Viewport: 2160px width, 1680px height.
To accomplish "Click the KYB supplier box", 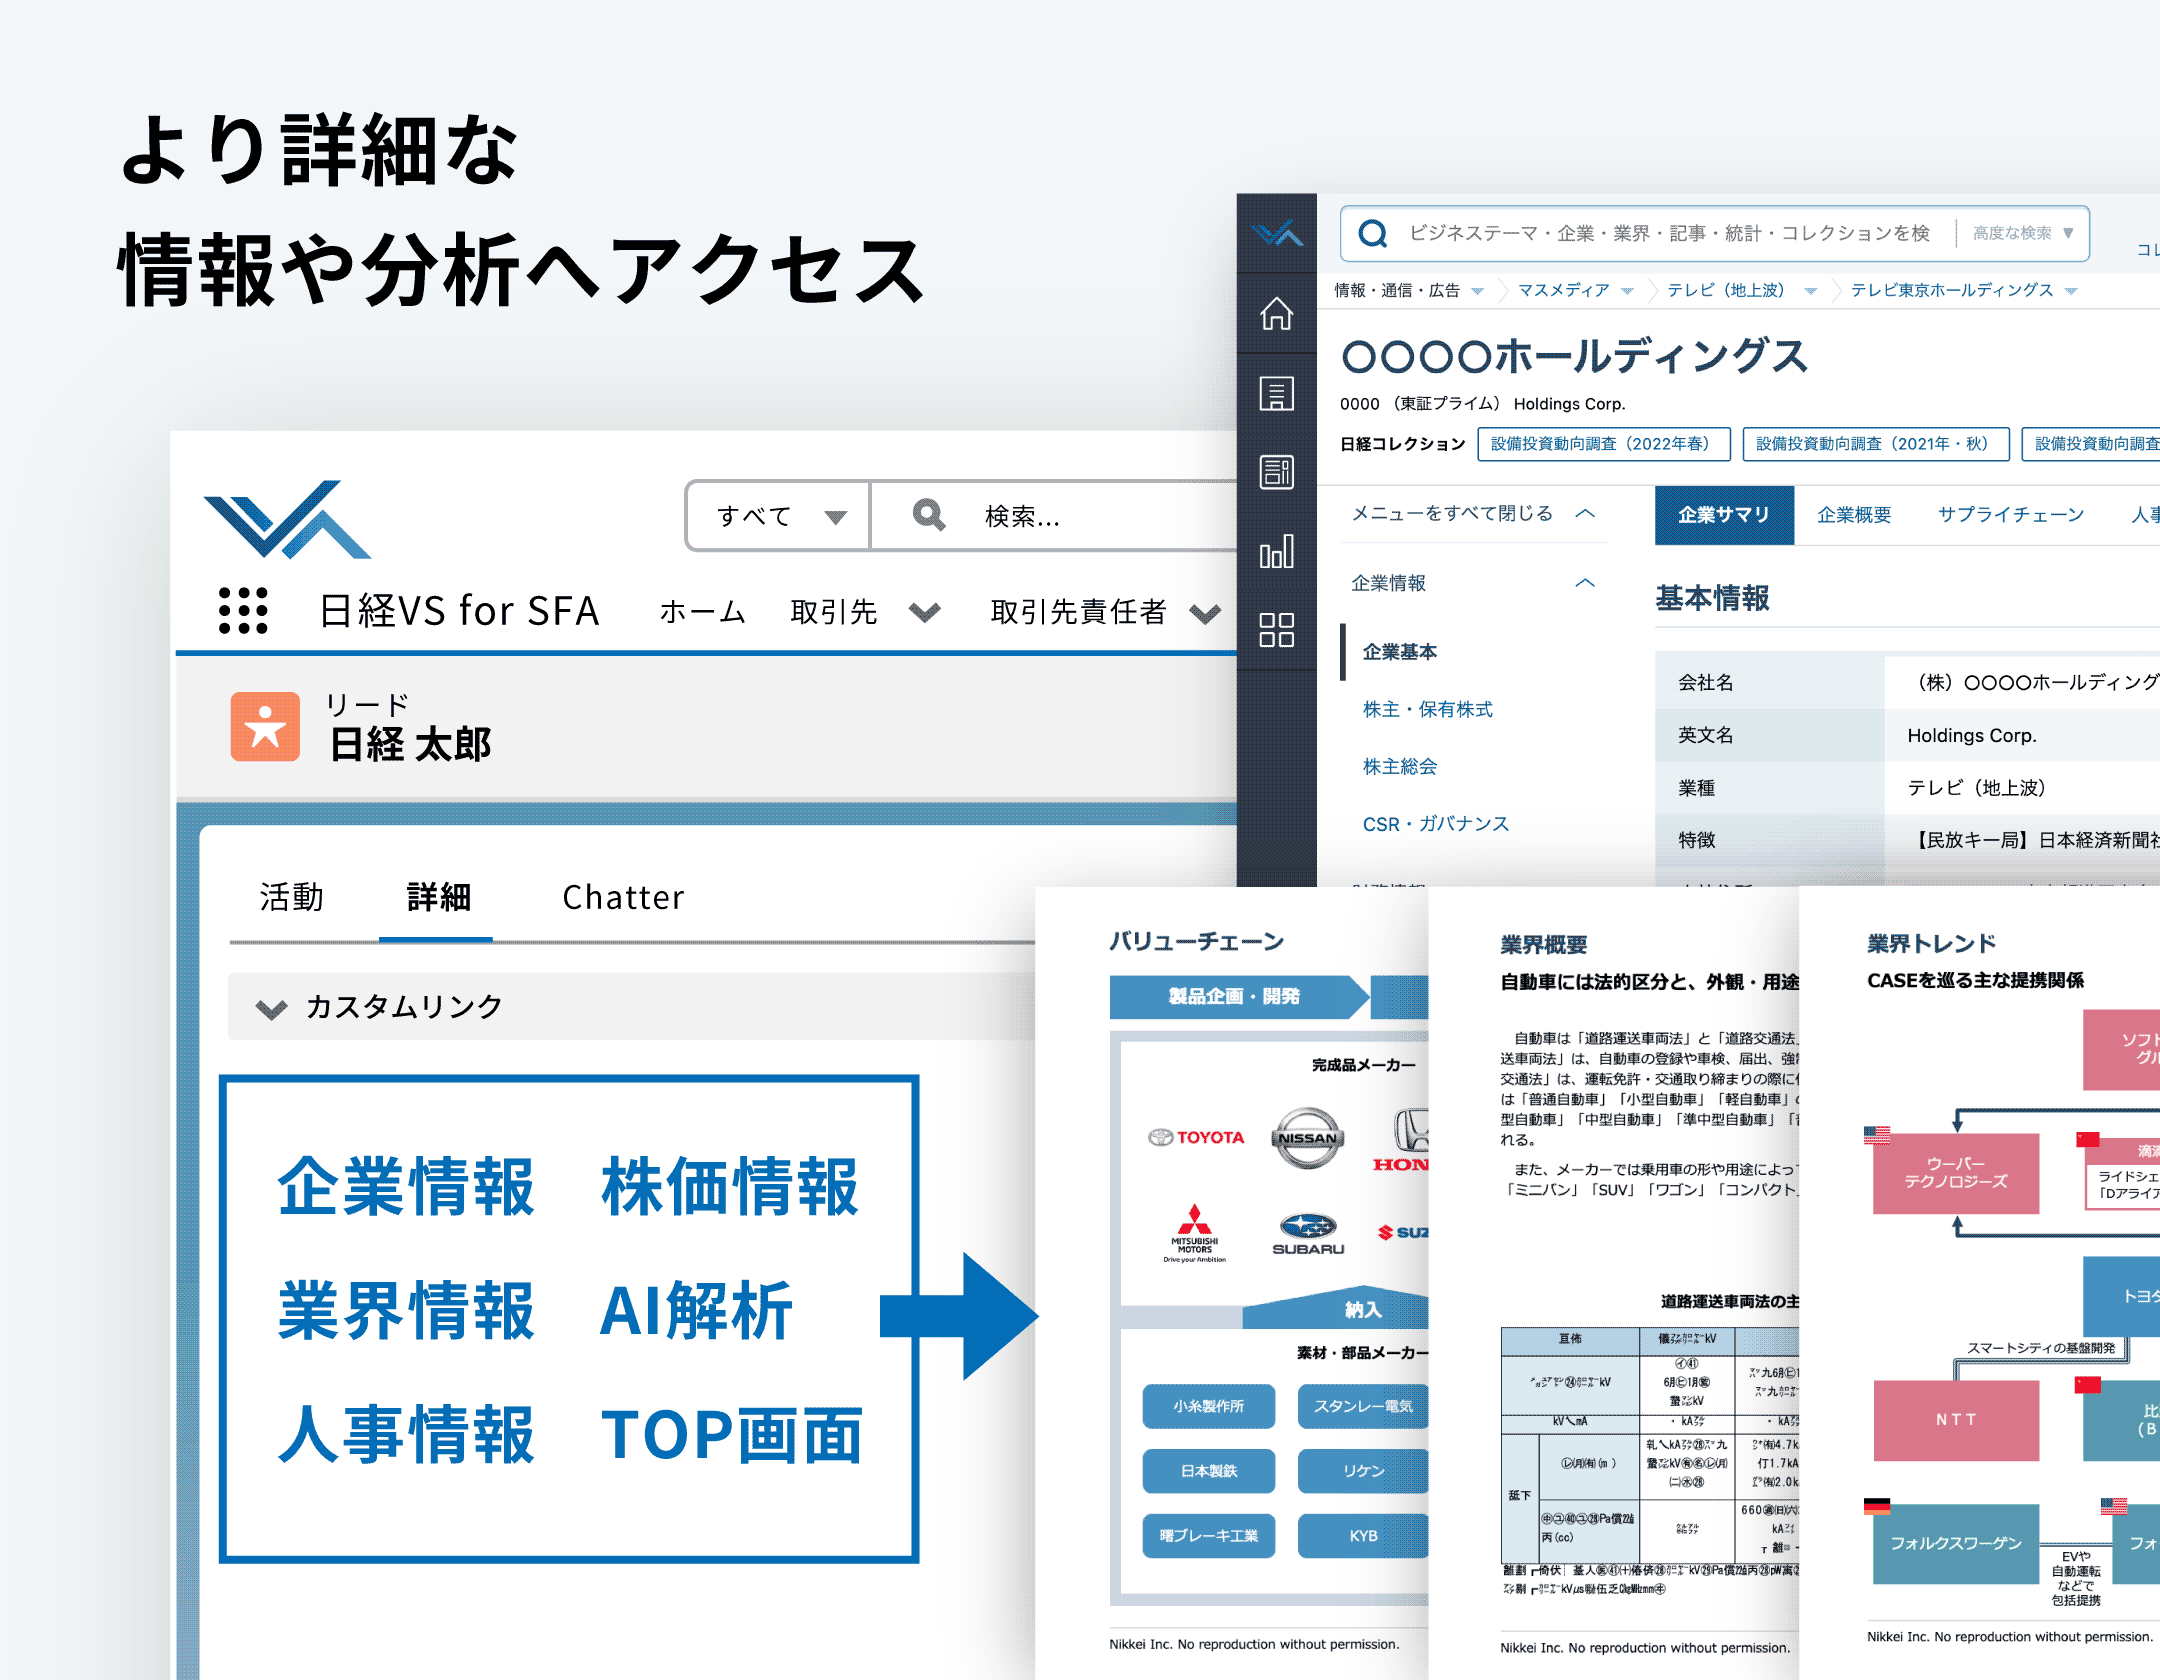I will [x=1362, y=1536].
